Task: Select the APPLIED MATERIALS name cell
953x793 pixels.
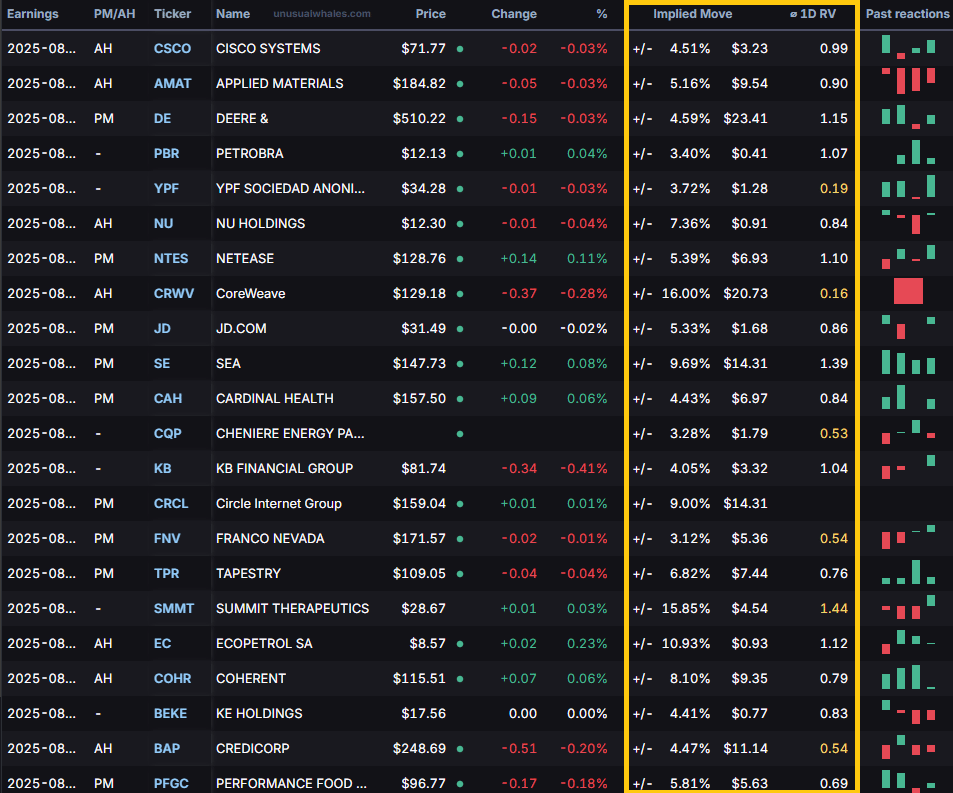Action: click(280, 84)
